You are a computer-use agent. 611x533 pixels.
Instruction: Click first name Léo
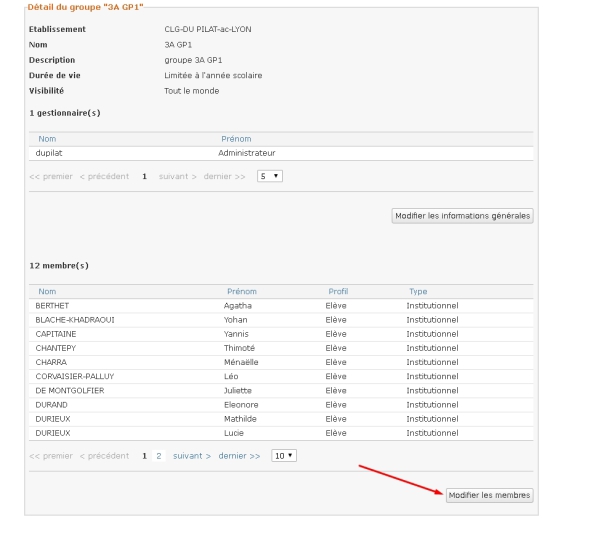tap(231, 376)
